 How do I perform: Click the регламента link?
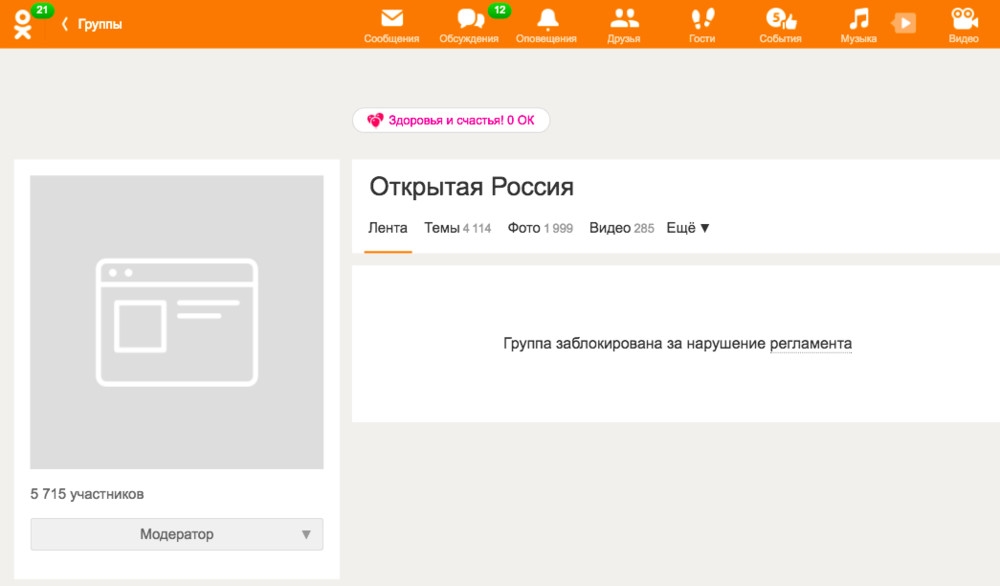810,342
